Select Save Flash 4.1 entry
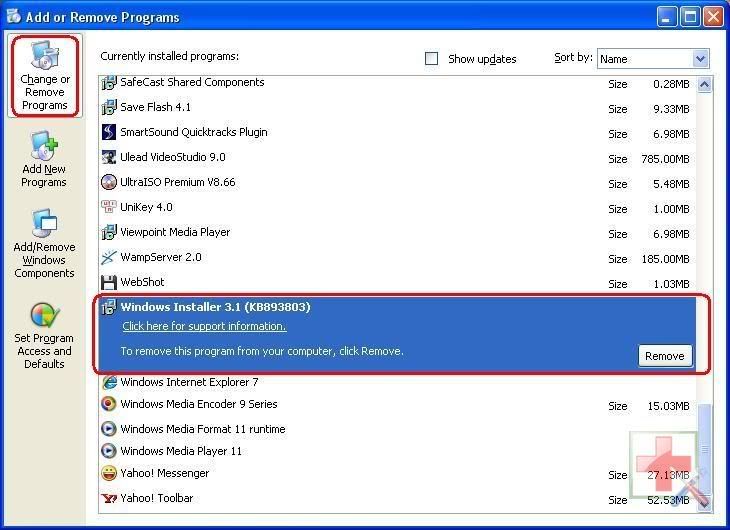Viewport: 730px width, 530px height. coord(398,108)
